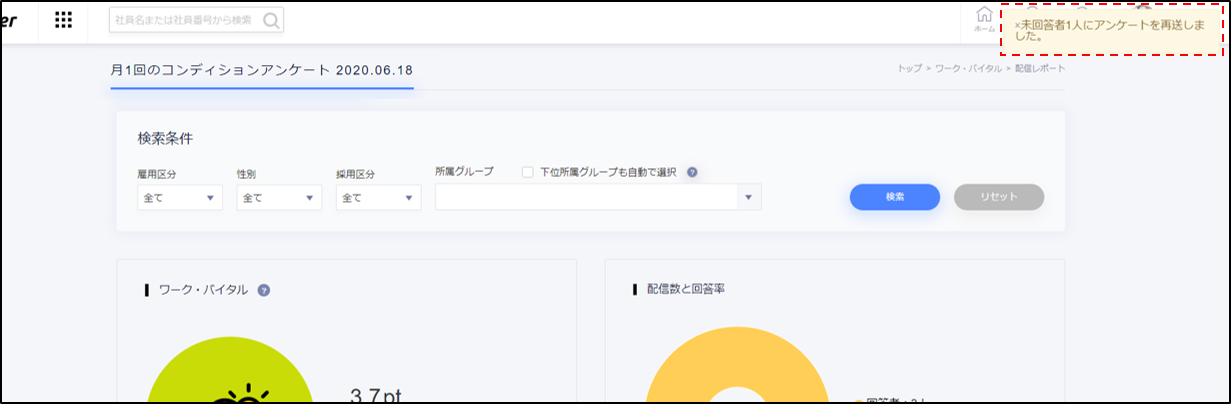This screenshot has width=1231, height=404.
Task: Click the 検索 button
Action: 895,197
